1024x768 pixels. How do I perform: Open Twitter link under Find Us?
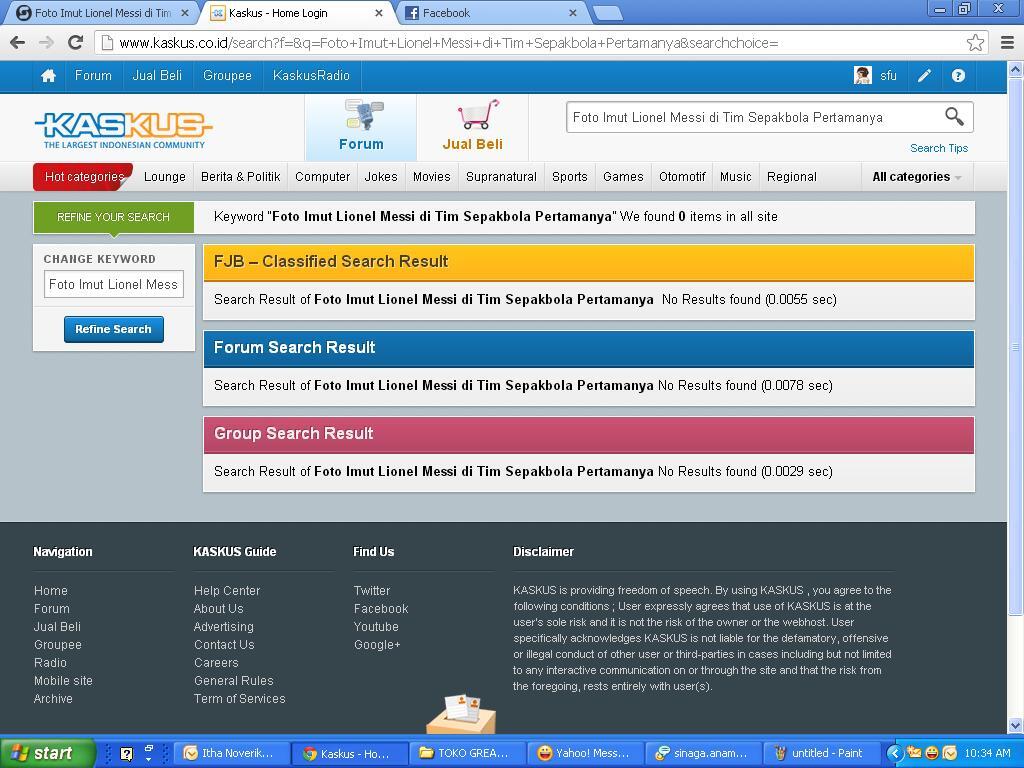tap(372, 590)
